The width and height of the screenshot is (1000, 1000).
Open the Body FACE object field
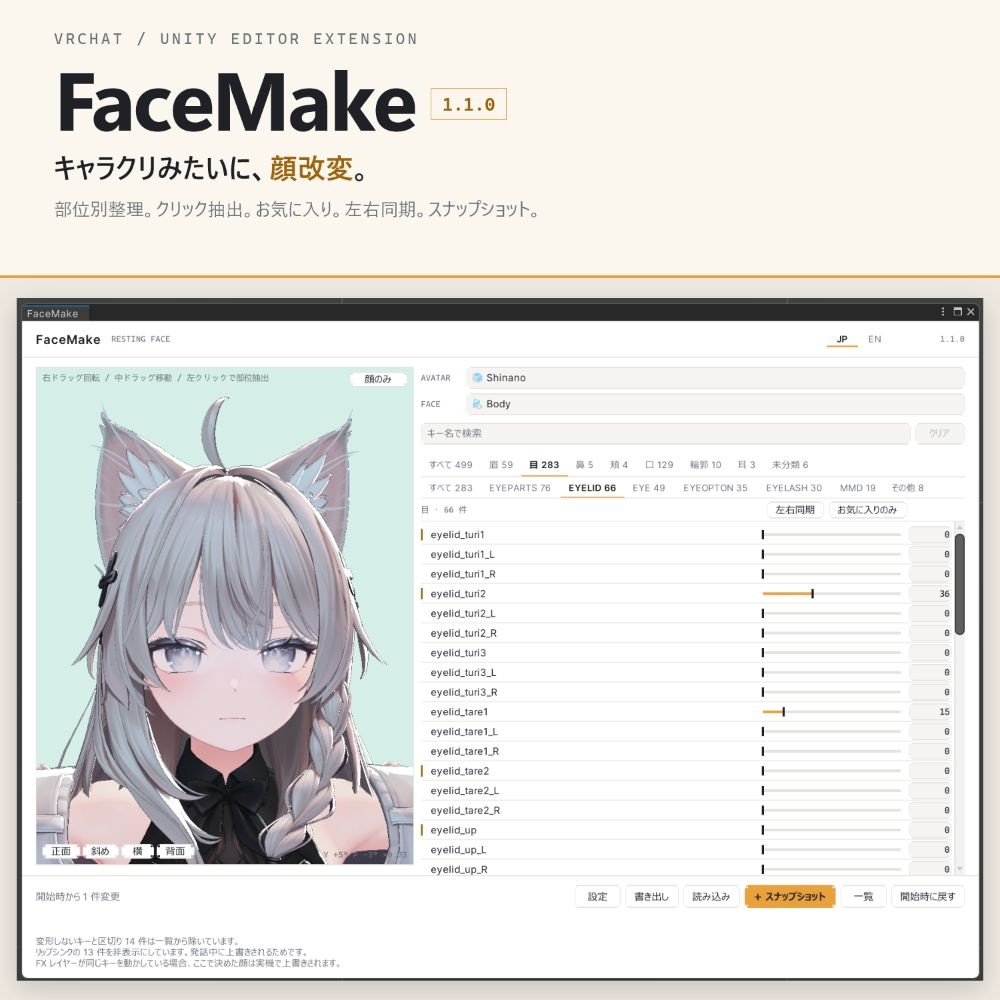(715, 404)
